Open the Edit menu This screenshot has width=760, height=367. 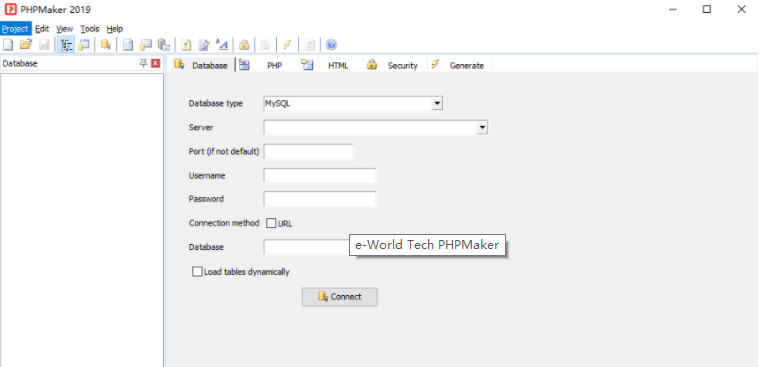click(42, 29)
